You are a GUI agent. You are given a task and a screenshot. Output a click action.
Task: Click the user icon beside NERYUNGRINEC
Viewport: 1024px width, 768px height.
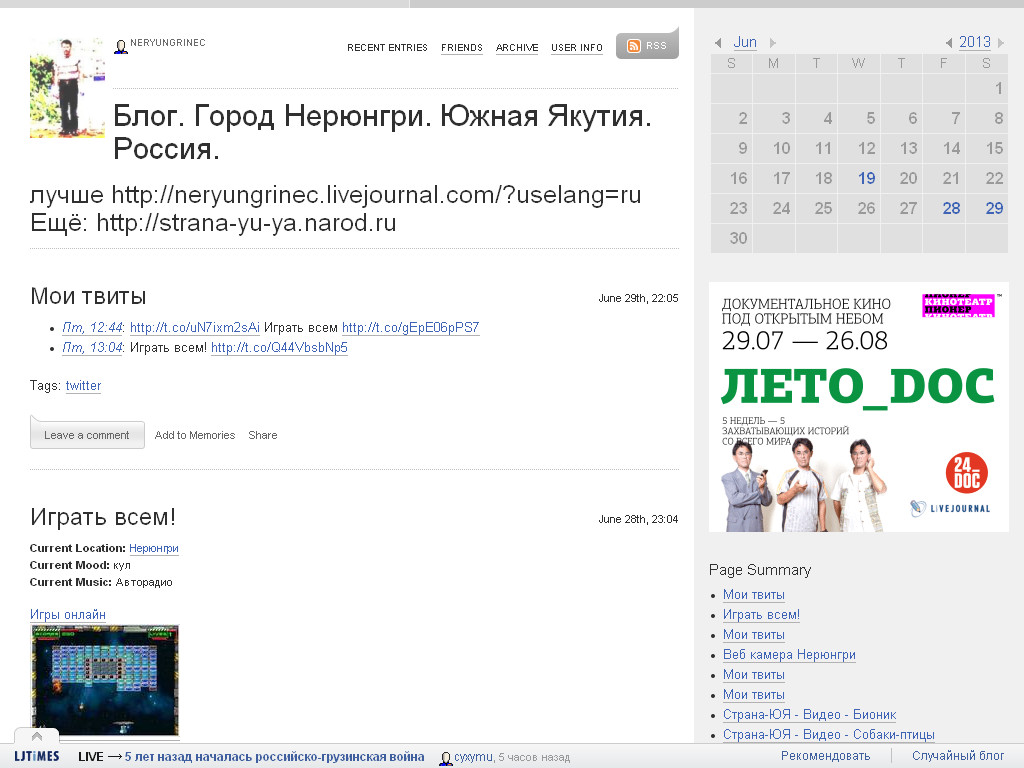click(121, 46)
